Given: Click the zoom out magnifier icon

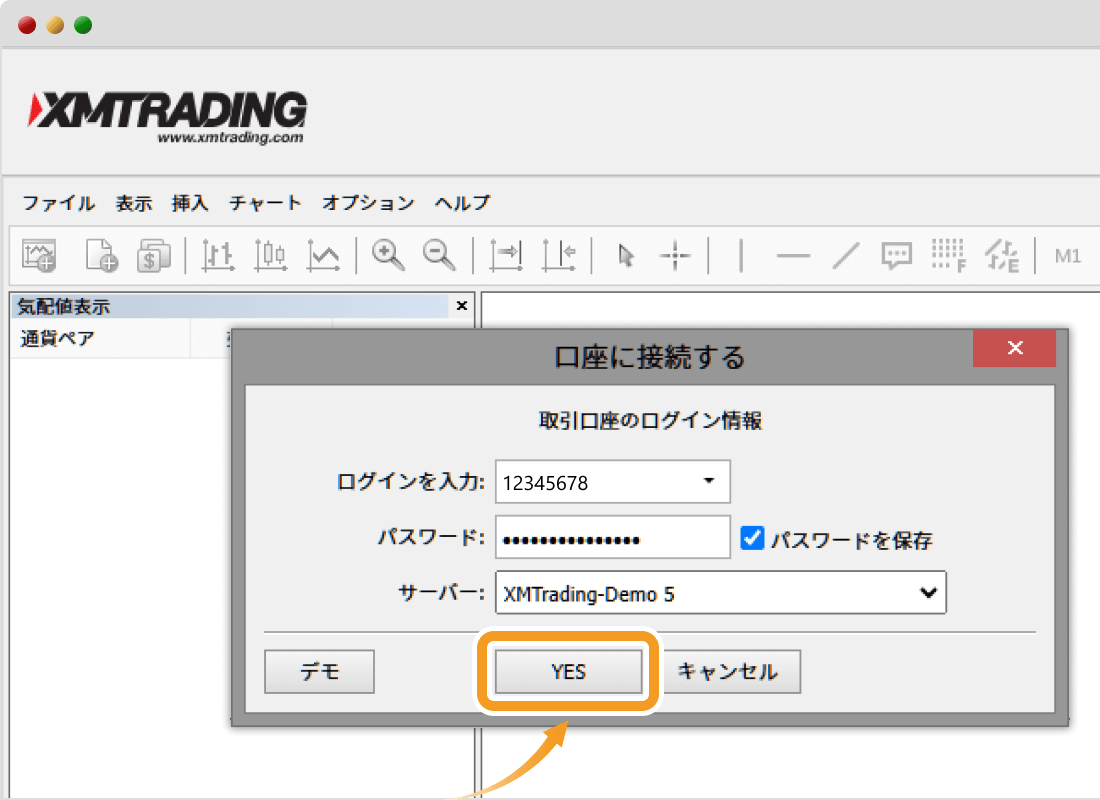Looking at the screenshot, I should (439, 255).
